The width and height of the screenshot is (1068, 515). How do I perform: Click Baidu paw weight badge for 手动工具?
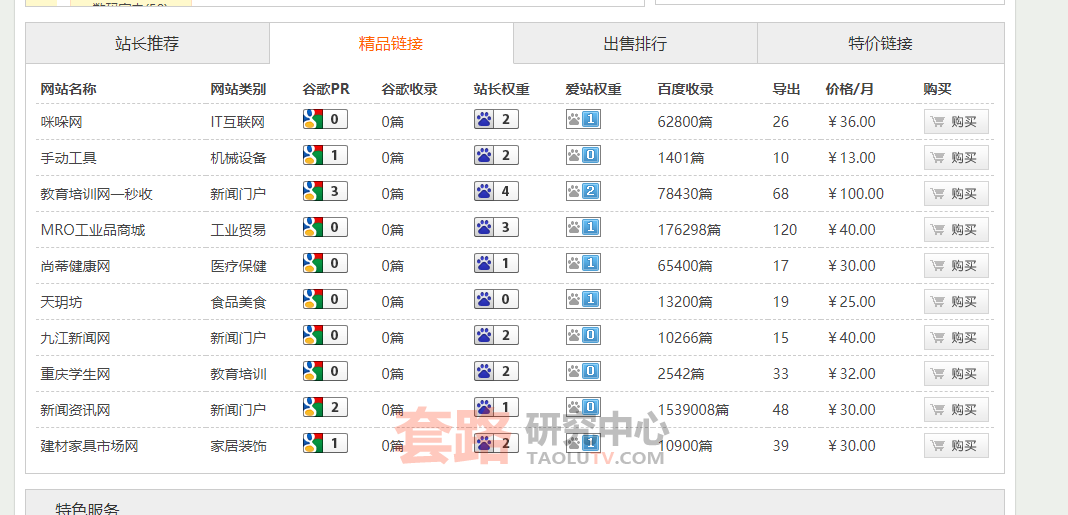click(497, 155)
